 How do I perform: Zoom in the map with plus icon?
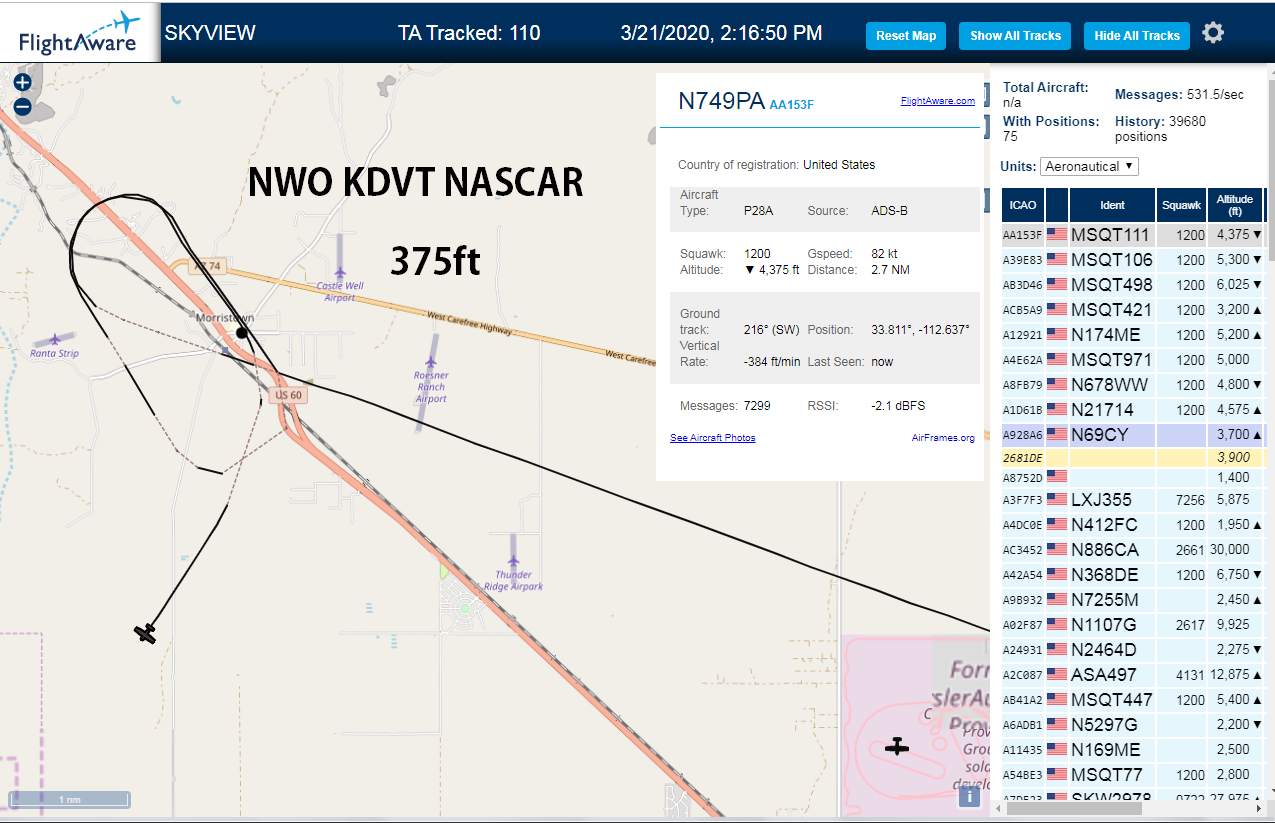(x=22, y=83)
